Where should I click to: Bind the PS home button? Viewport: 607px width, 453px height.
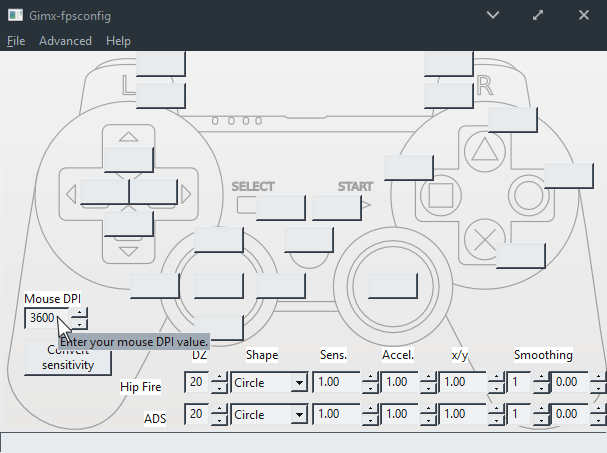click(309, 240)
